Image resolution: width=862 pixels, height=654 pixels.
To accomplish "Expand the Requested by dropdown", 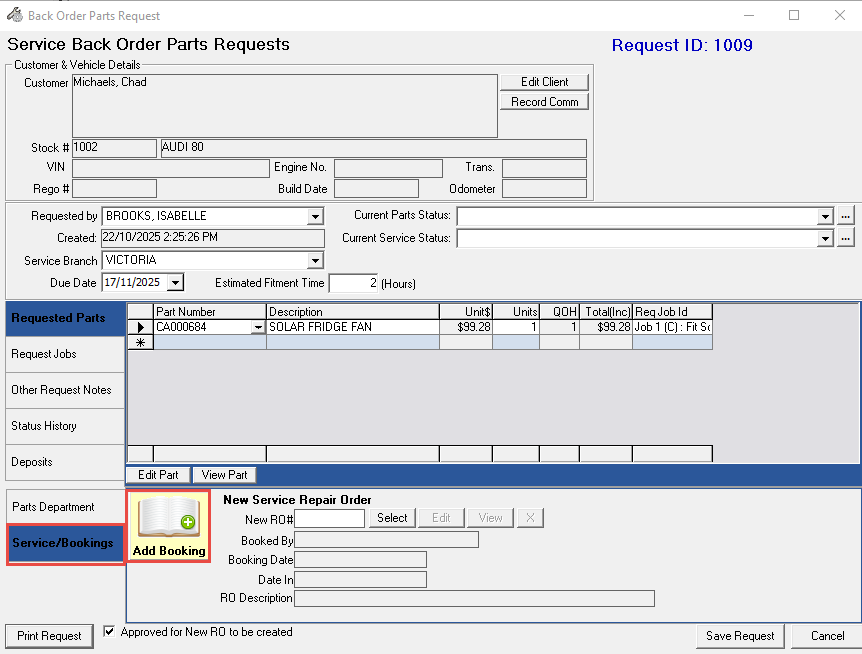I will [x=315, y=216].
